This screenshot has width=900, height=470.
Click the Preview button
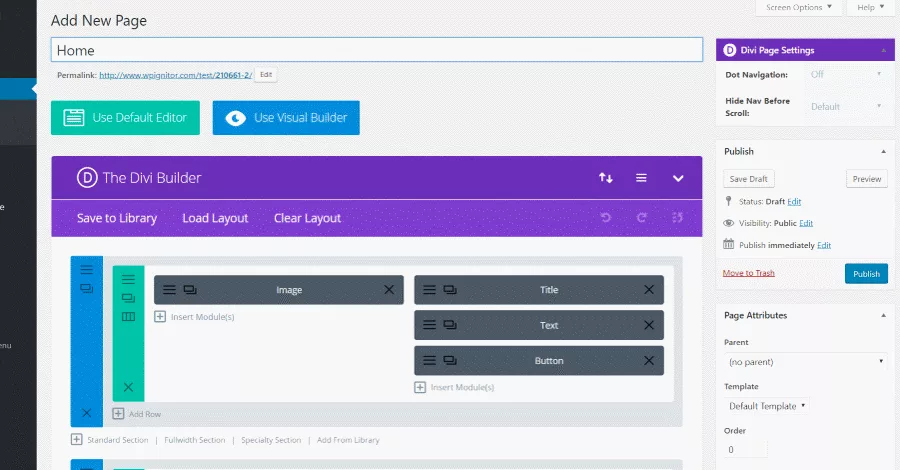coord(867,179)
